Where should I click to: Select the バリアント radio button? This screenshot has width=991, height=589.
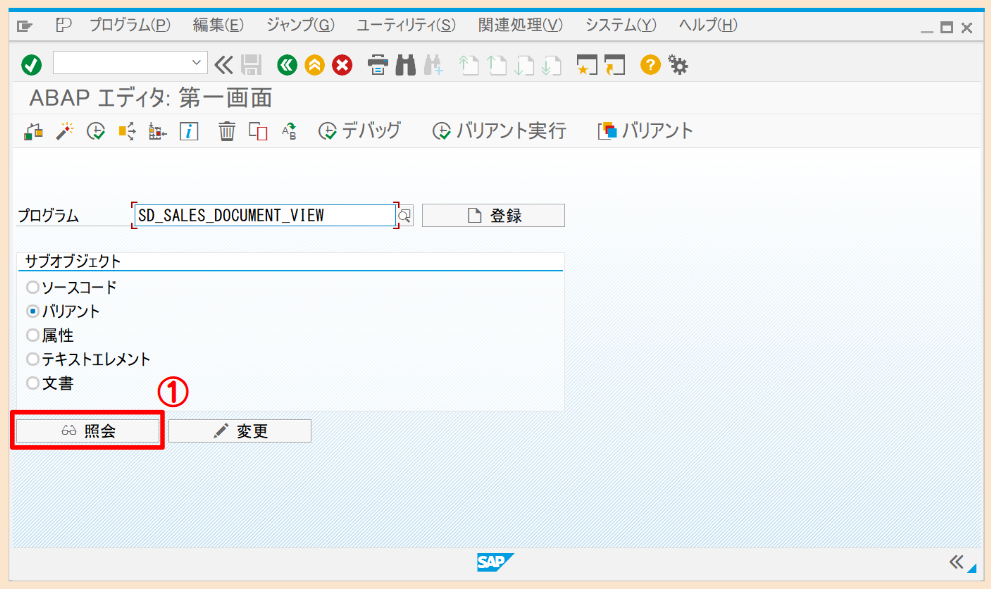click(x=32, y=312)
